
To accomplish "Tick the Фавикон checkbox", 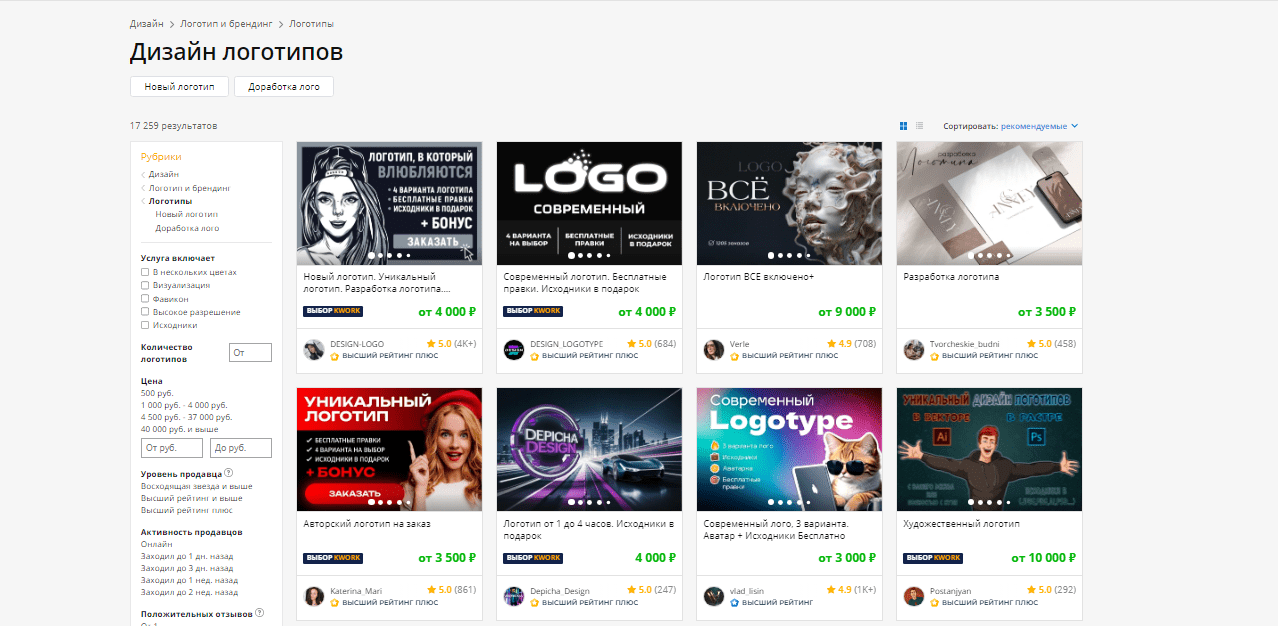I will click(x=145, y=299).
